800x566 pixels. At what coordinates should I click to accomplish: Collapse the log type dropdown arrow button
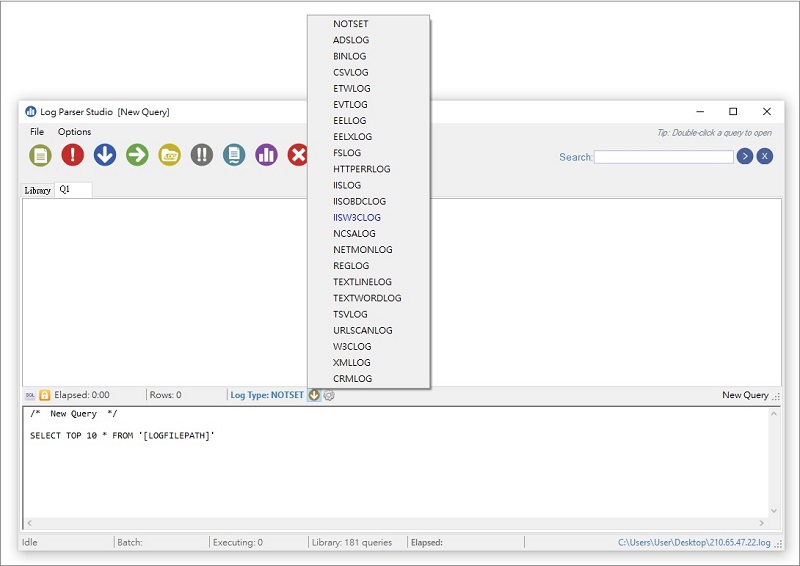314,395
